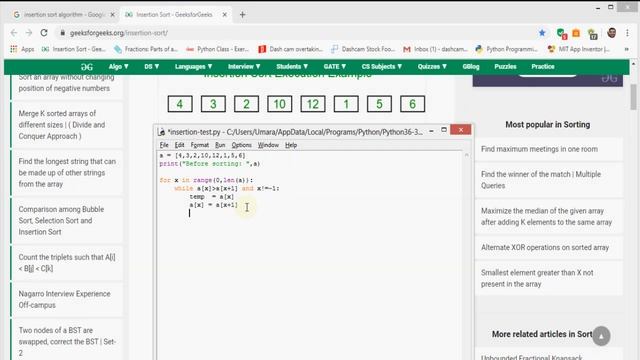Click the page vertical scrollbar thumb
This screenshot has height=360, width=640.
tap(633, 97)
